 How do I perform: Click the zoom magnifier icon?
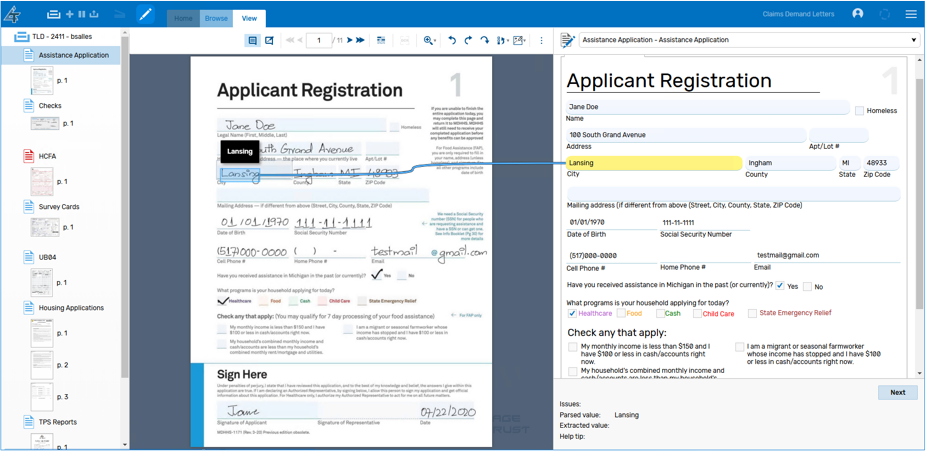(428, 41)
